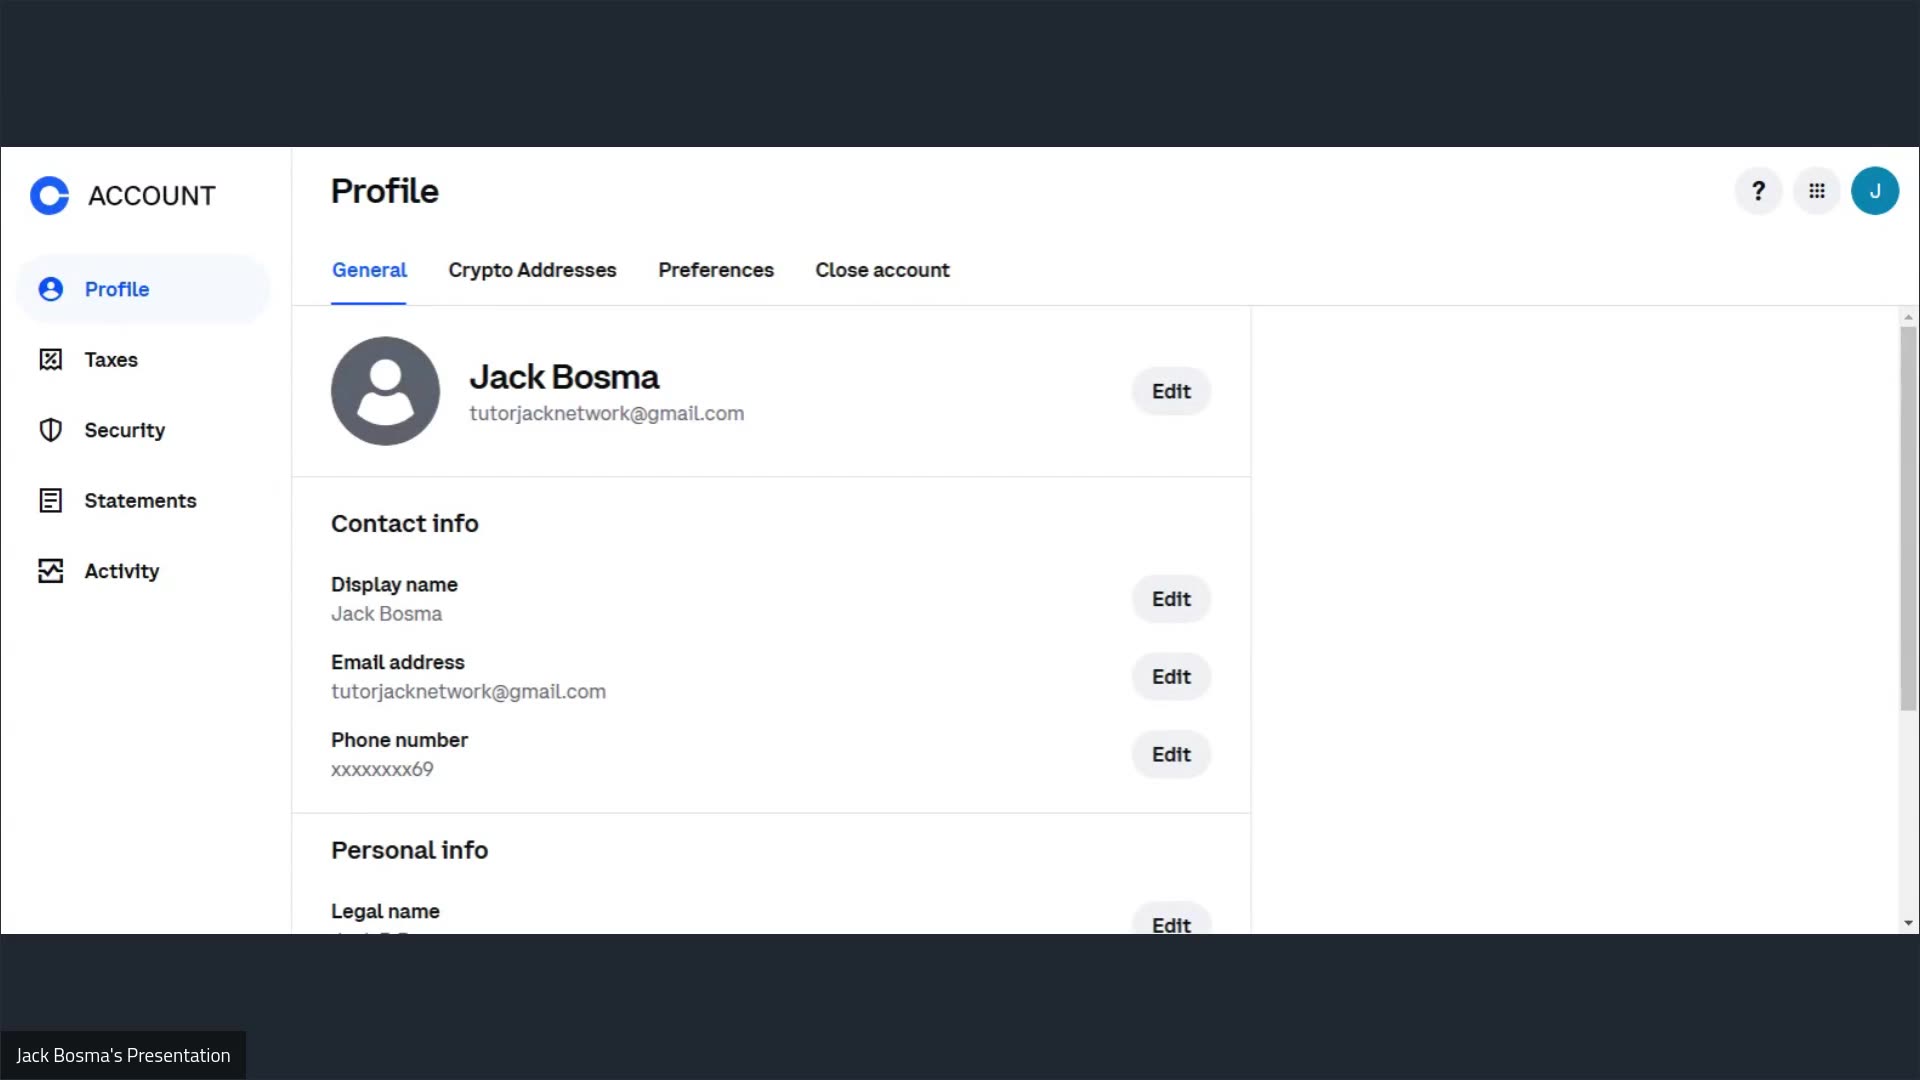Edit the profile name Jack Bosma
Image resolution: width=1920 pixels, height=1080 pixels.
1171,391
